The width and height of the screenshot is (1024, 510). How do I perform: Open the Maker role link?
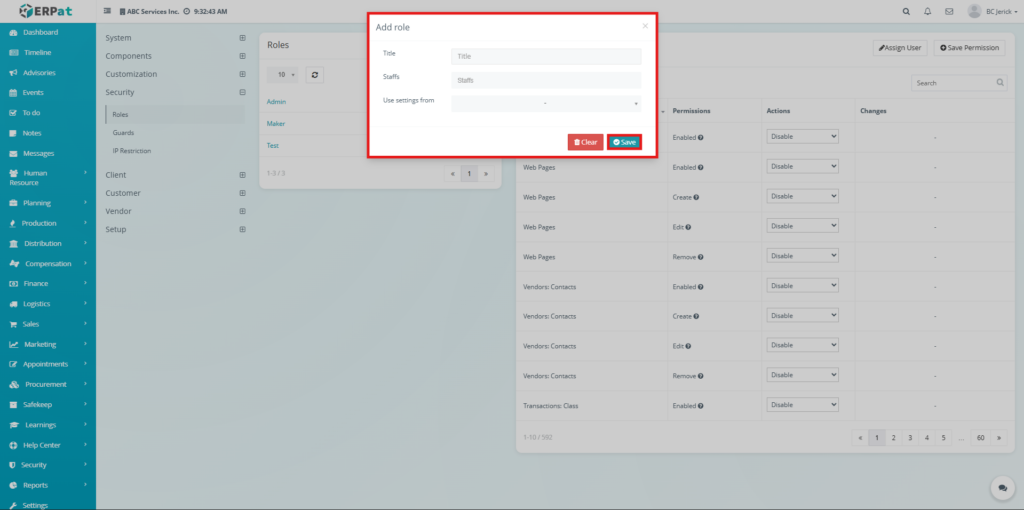[276, 123]
